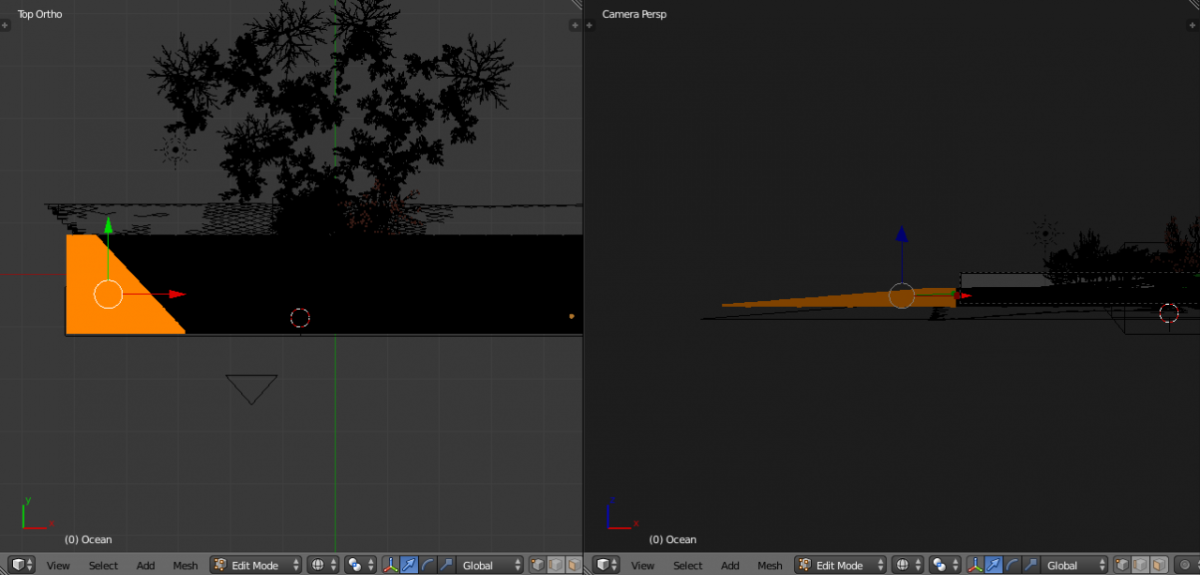
Task: Select the lamp object in Top Ortho viewport
Action: (x=176, y=150)
